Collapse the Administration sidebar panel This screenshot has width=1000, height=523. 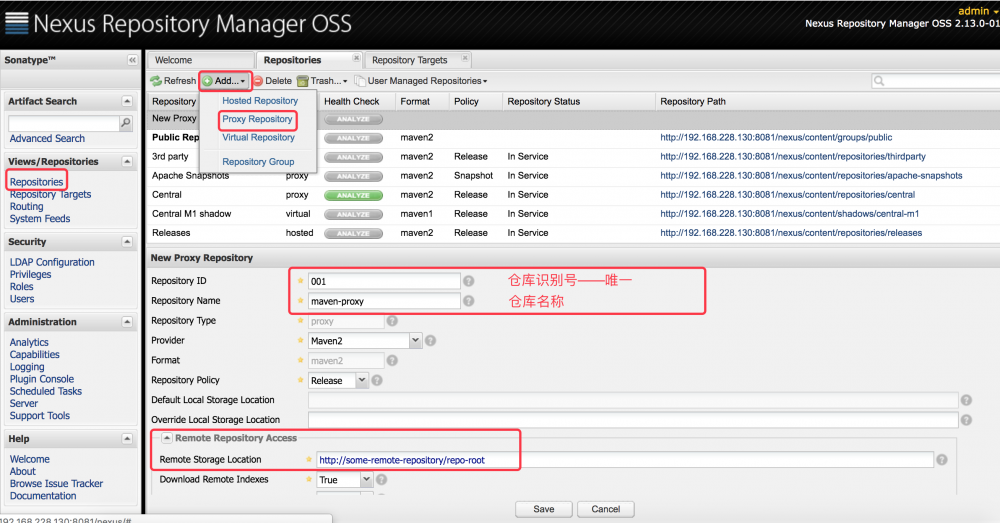click(x=127, y=322)
